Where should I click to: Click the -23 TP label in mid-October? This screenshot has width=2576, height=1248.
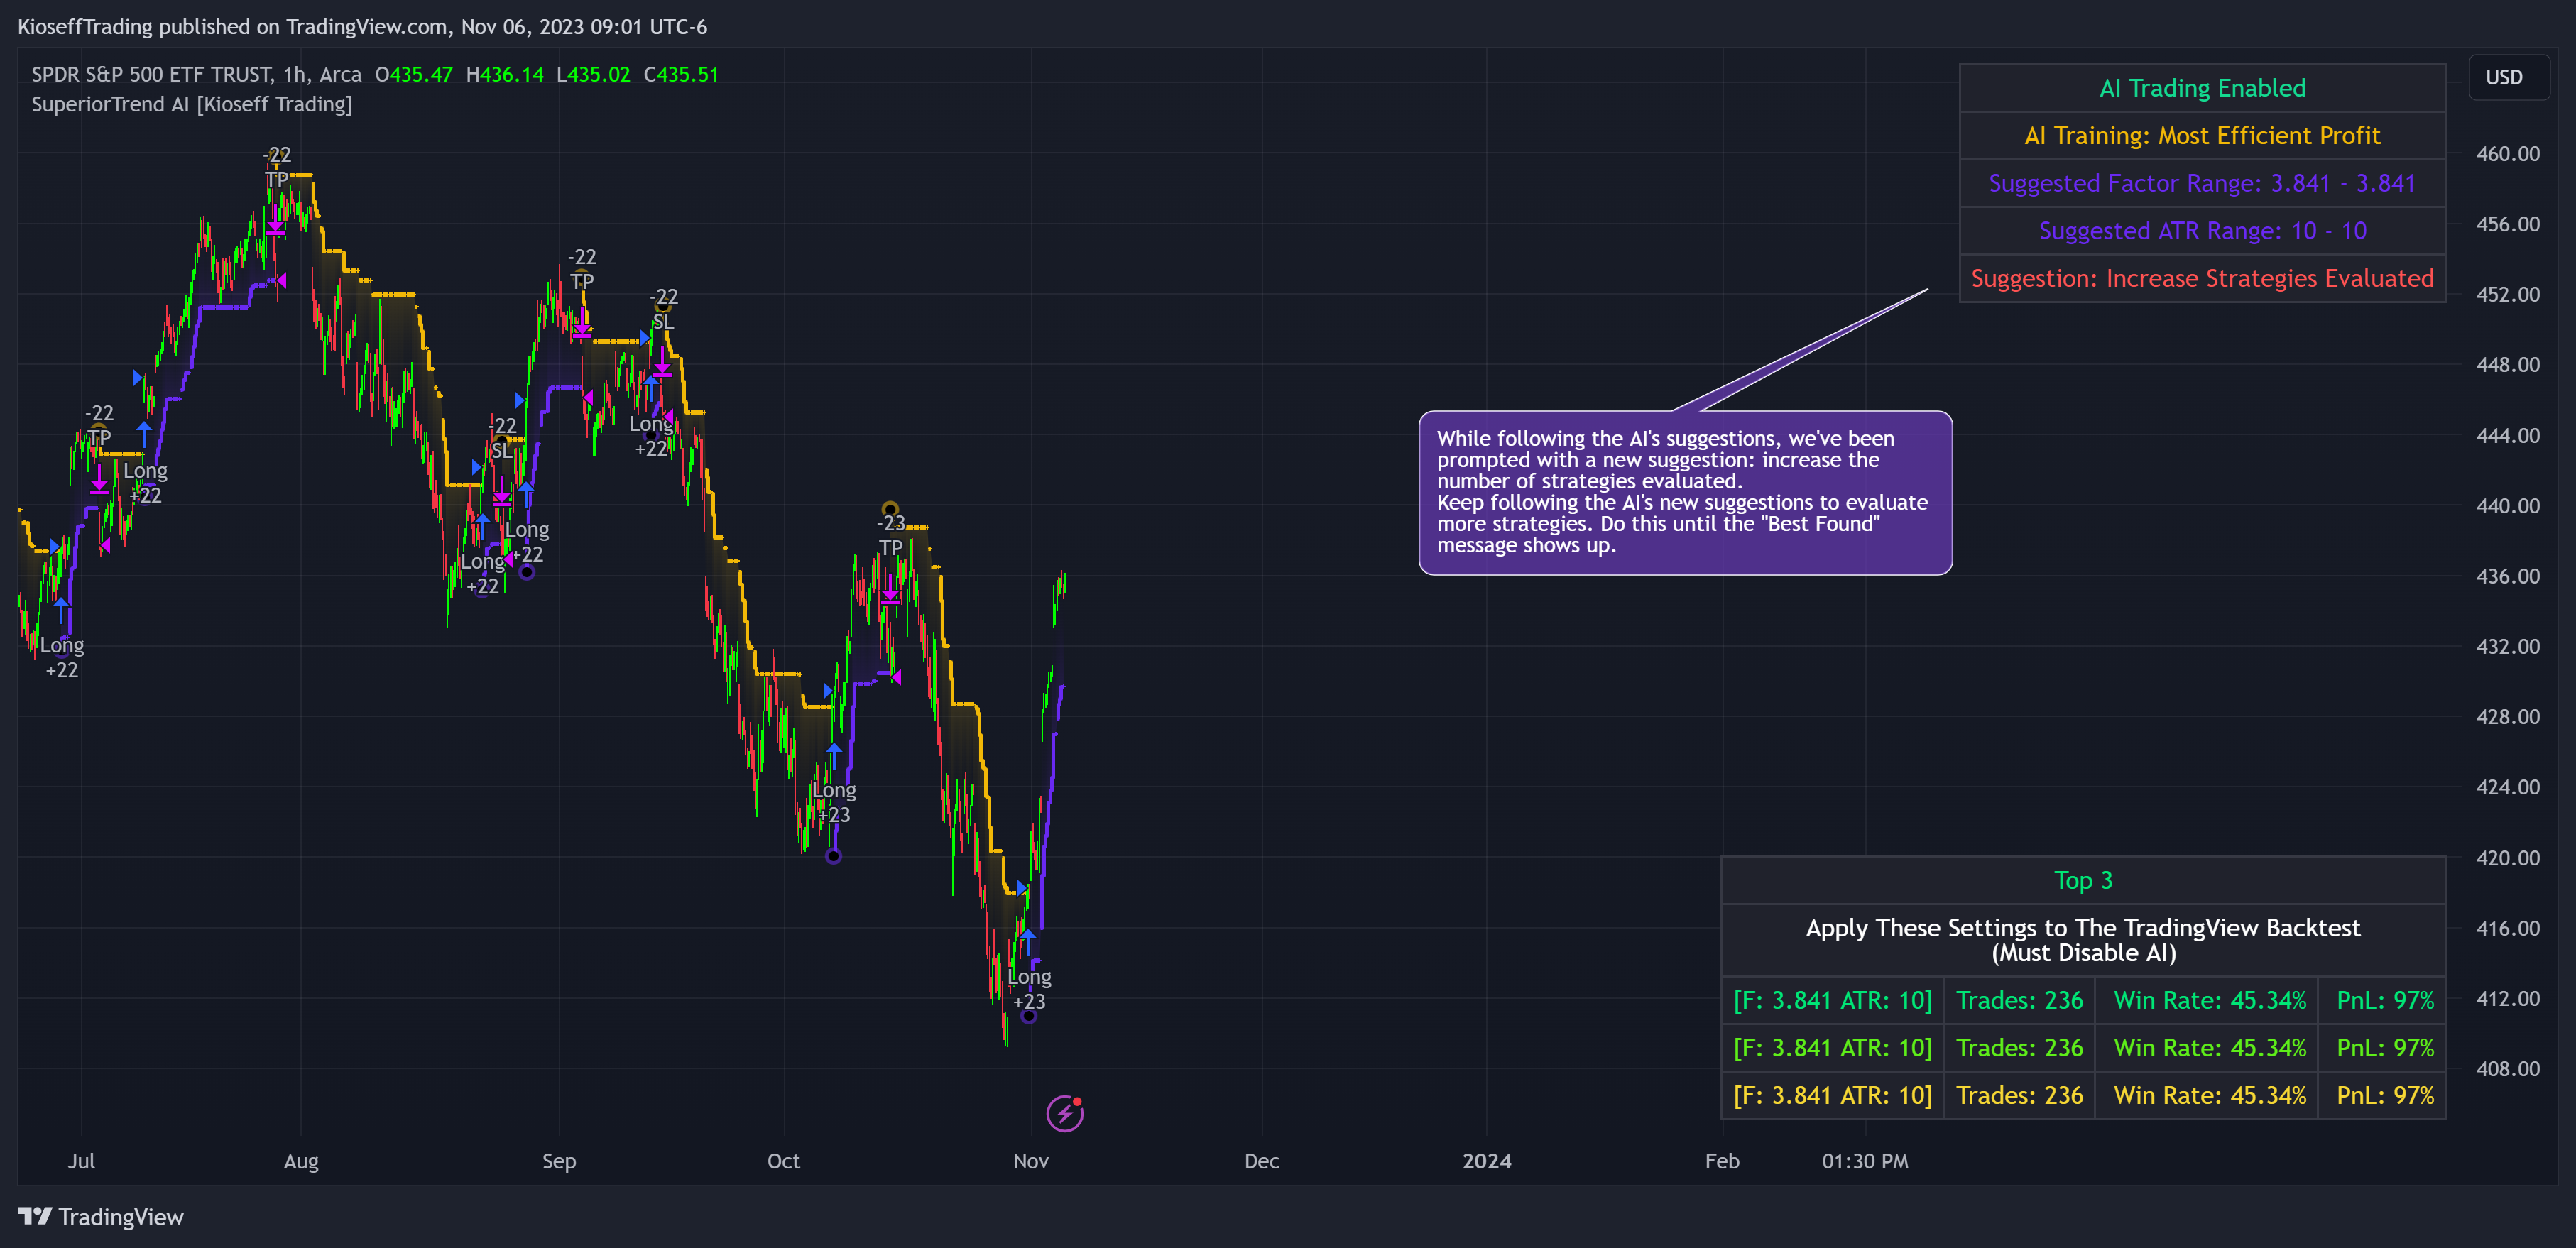891,536
